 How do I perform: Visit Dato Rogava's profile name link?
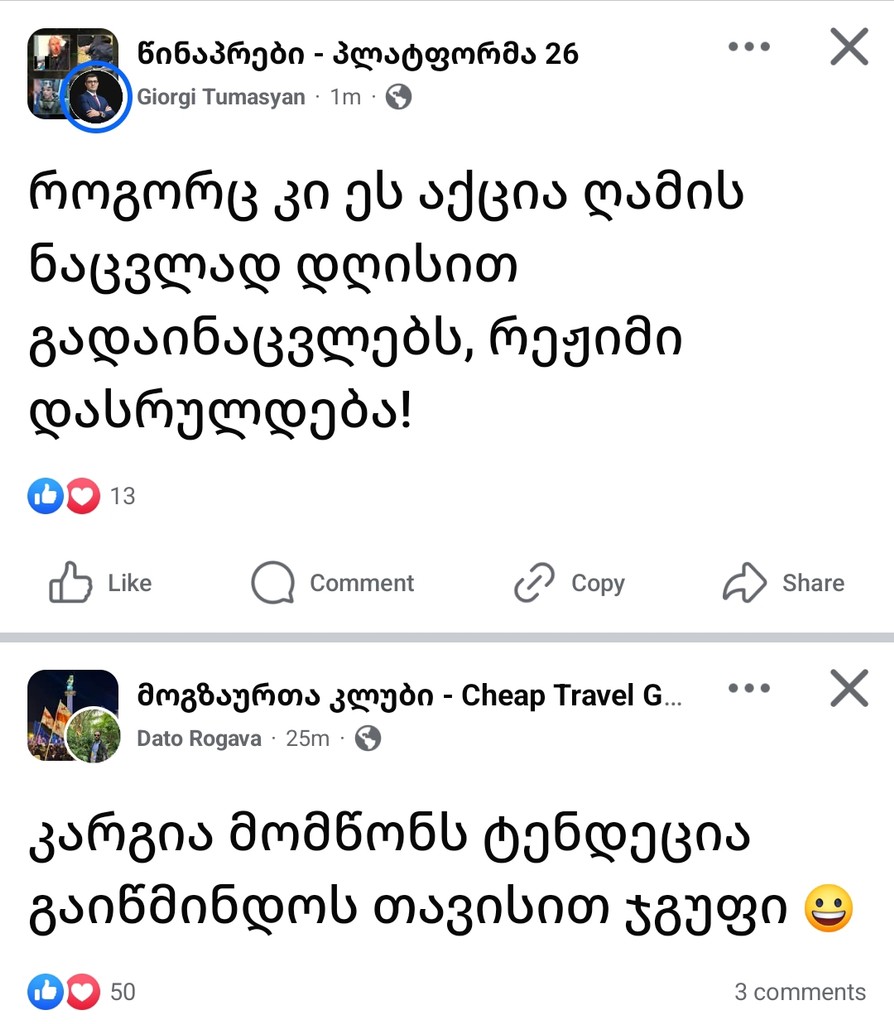pyautogui.click(x=199, y=739)
